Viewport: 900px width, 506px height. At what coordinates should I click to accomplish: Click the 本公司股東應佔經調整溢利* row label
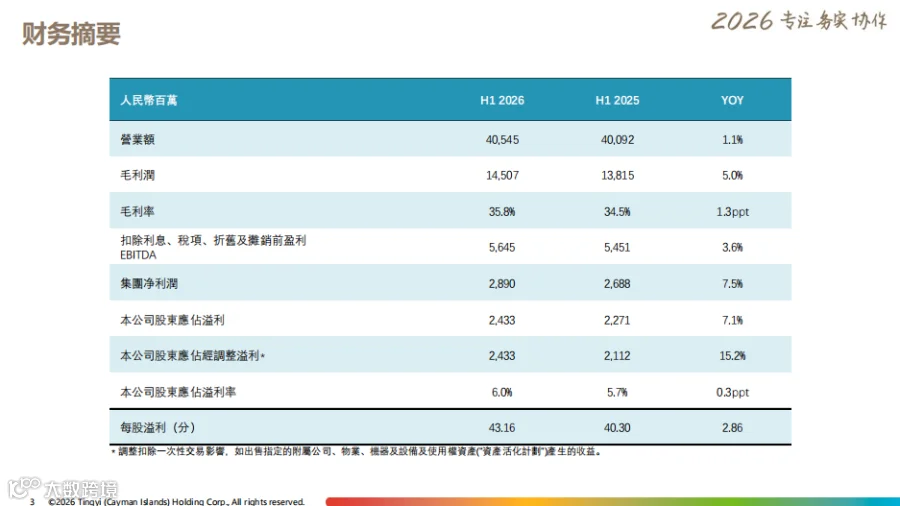coord(192,356)
